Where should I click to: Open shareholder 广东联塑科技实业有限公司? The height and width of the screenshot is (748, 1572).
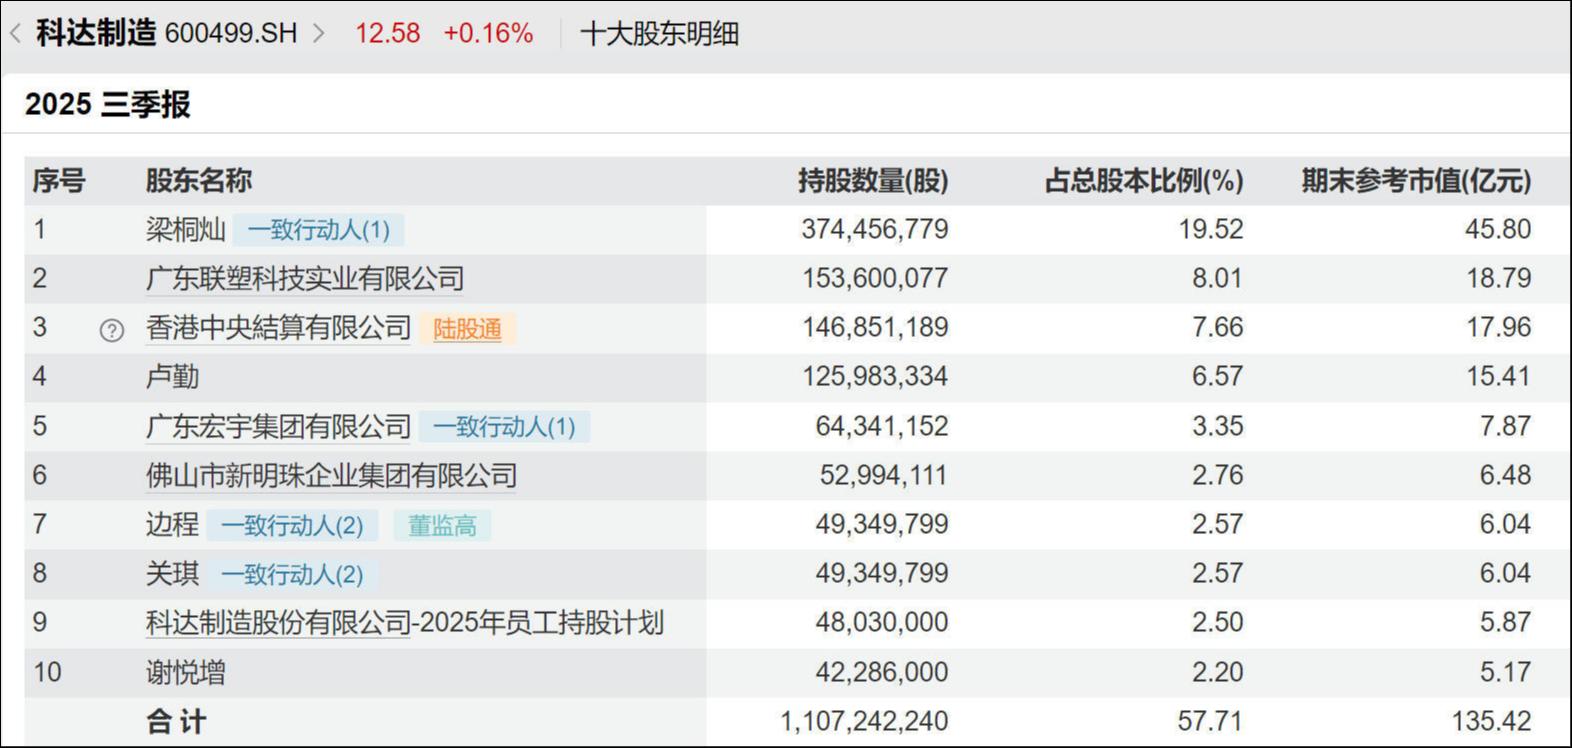click(305, 279)
